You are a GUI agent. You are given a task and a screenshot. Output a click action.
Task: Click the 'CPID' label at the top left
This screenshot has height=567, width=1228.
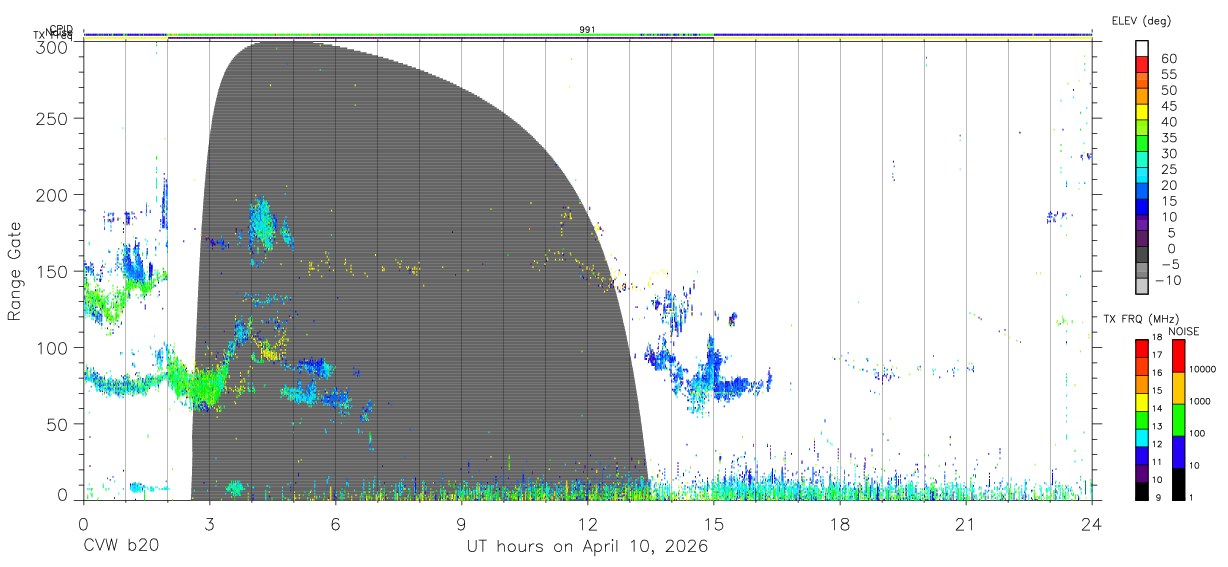[x=61, y=29]
